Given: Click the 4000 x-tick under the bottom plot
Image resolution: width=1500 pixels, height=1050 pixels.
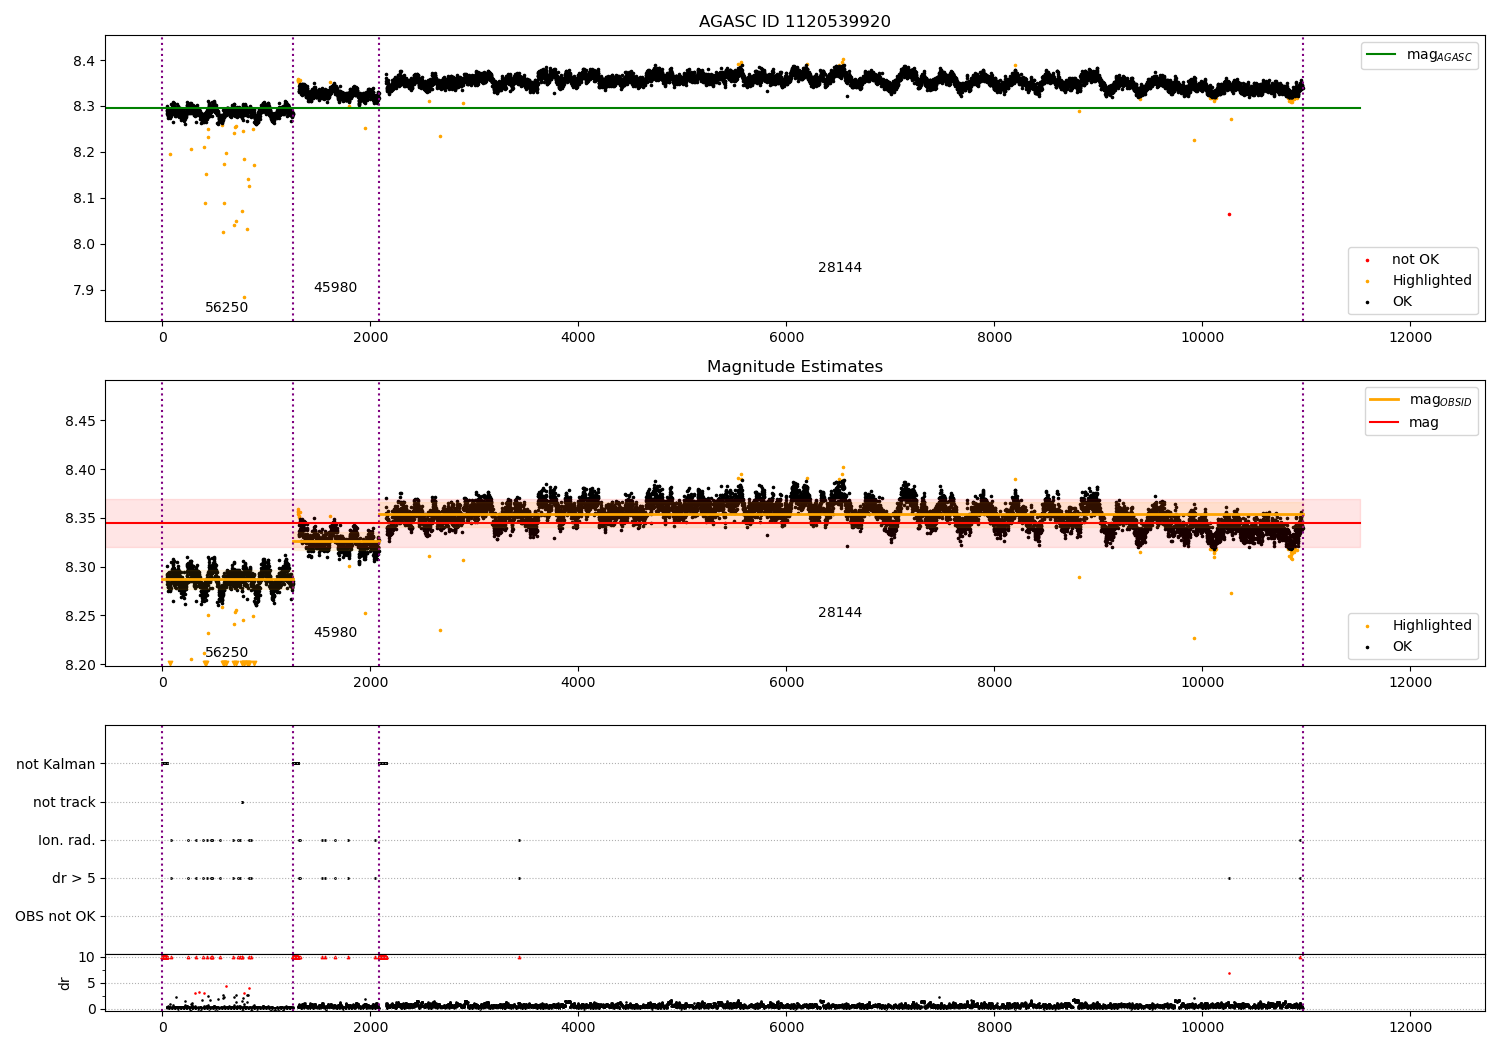Looking at the screenshot, I should (578, 1028).
